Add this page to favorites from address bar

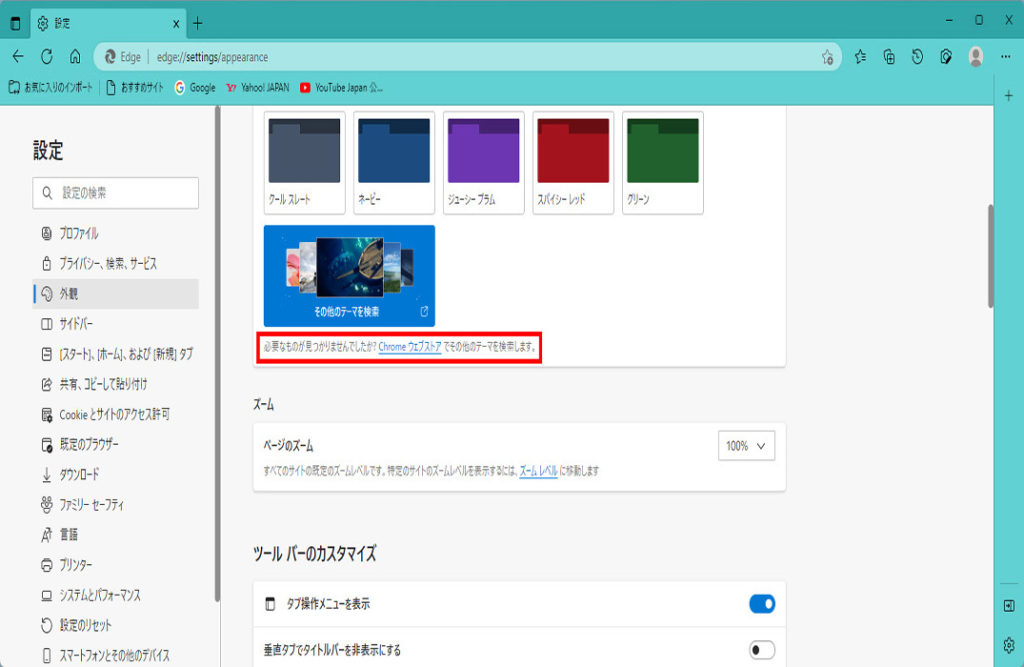[x=827, y=57]
